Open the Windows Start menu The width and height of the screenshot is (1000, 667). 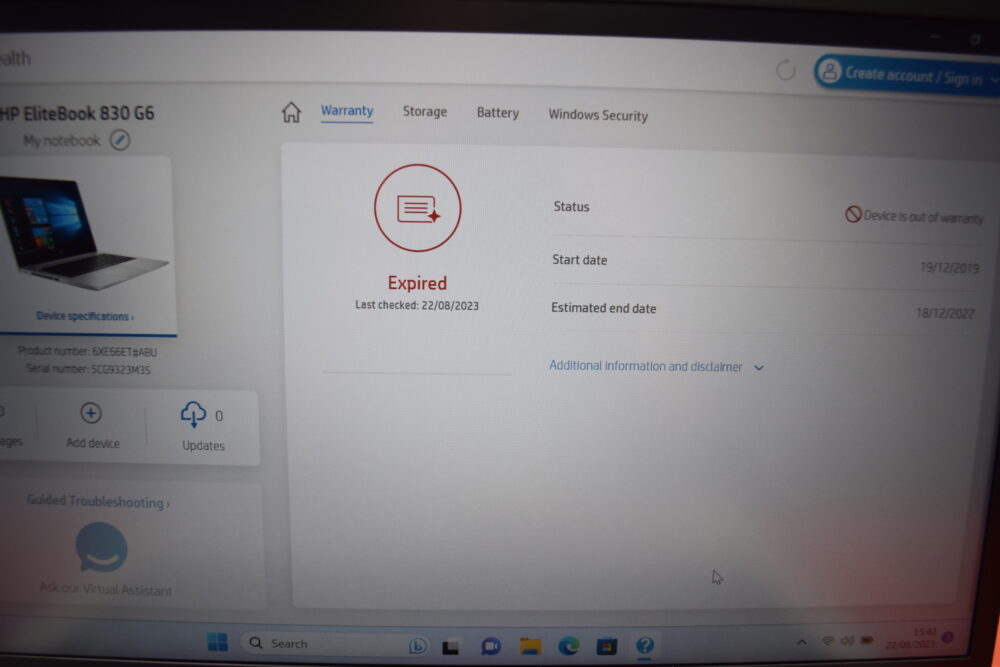pos(217,642)
